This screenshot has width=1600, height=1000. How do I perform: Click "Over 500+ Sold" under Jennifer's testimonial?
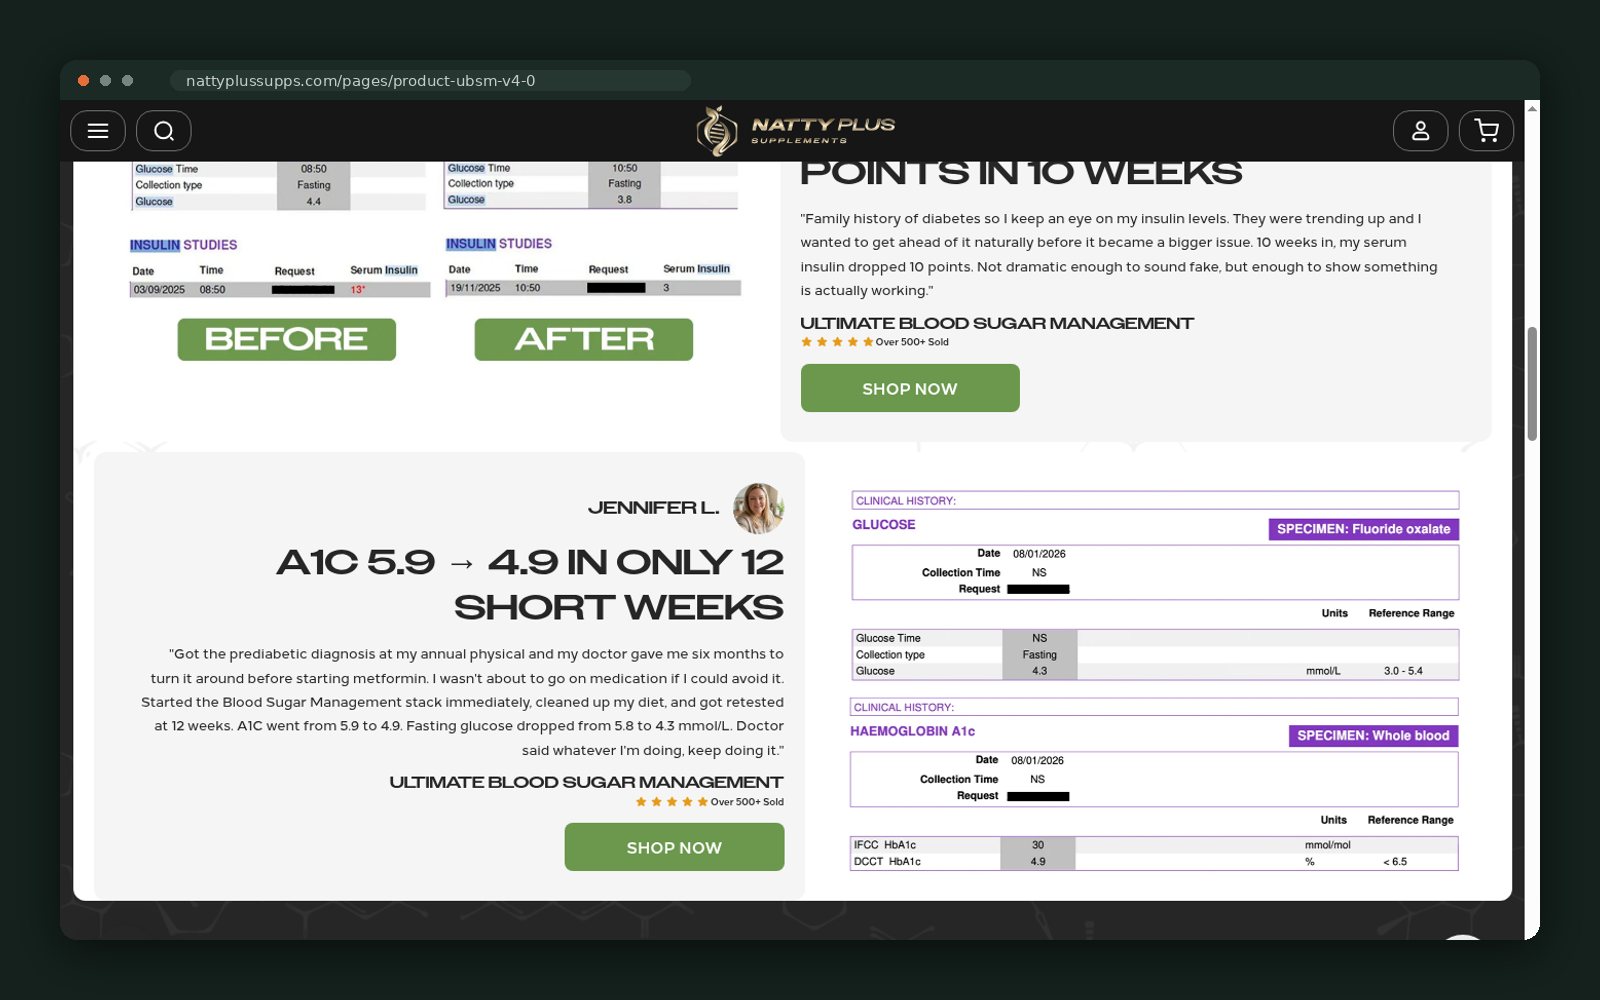pos(747,802)
